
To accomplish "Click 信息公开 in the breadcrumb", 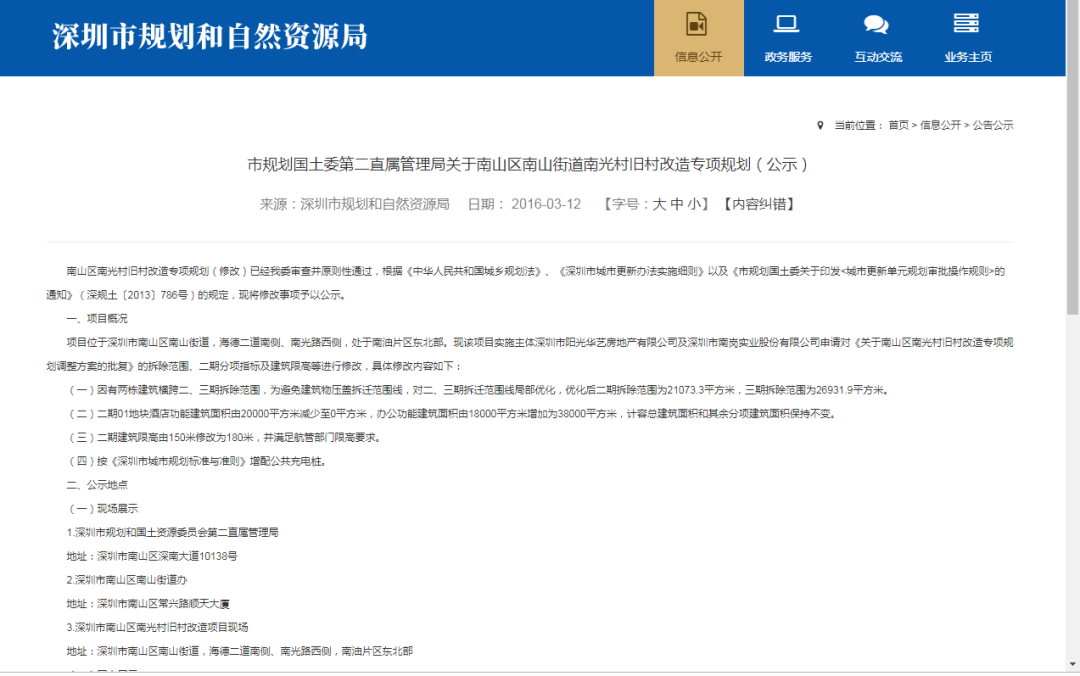I will click(x=940, y=125).
